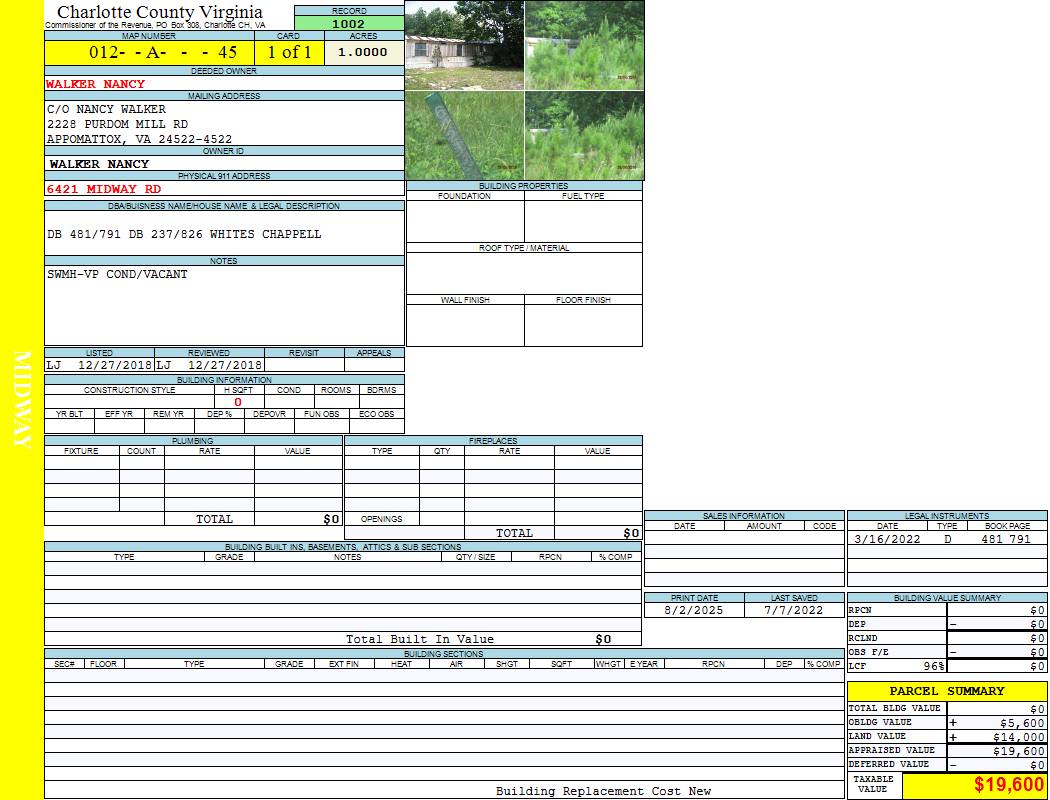Click the physical address 6421 MIDWAY RD
The width and height of the screenshot is (1050, 800).
tap(103, 189)
